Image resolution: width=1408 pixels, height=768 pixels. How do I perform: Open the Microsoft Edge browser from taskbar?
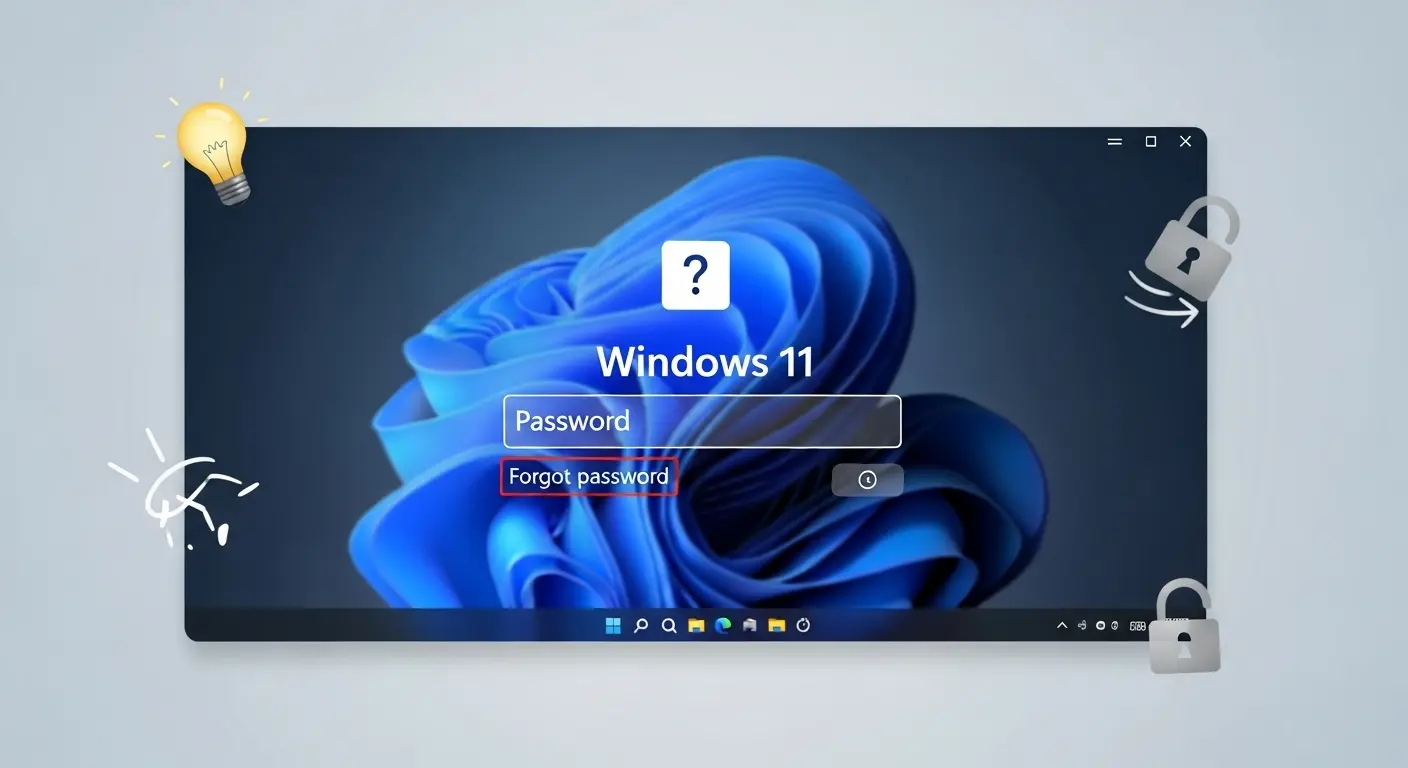click(x=723, y=626)
